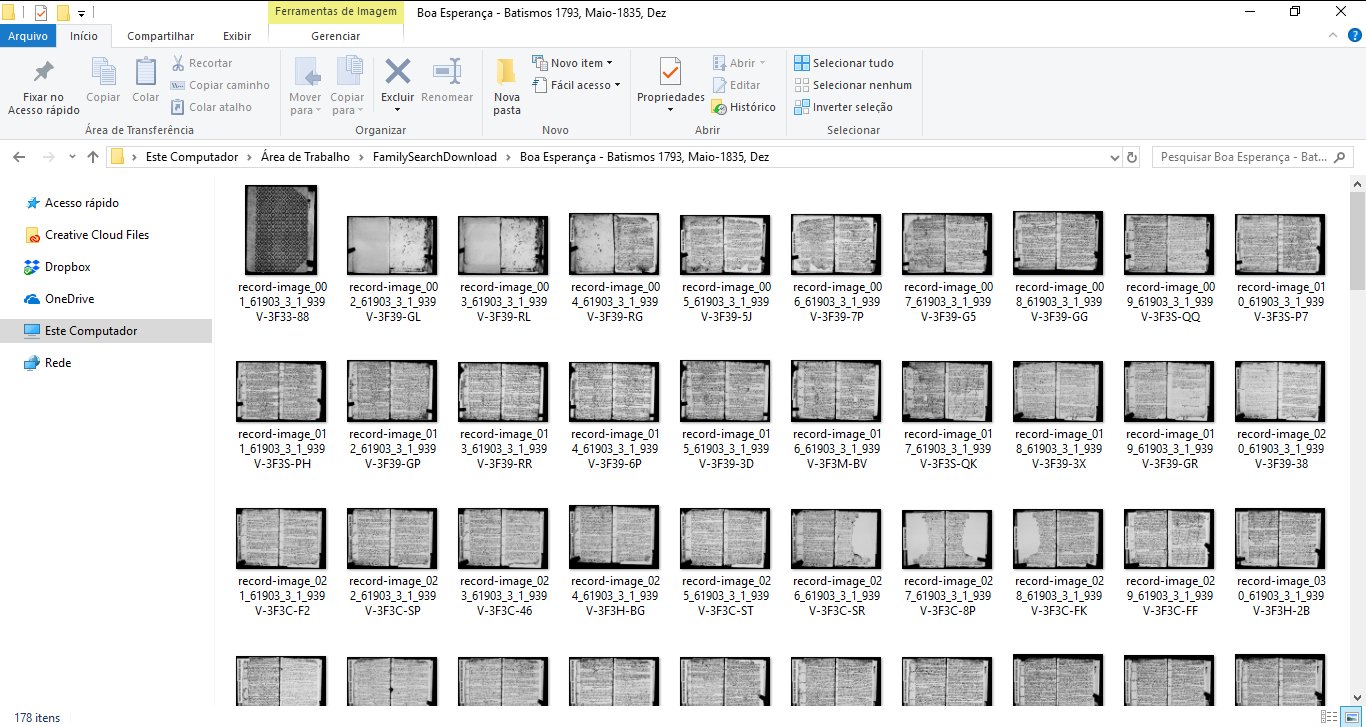Click Selecionar nenhum
This screenshot has height=727, width=1366.
(x=853, y=85)
